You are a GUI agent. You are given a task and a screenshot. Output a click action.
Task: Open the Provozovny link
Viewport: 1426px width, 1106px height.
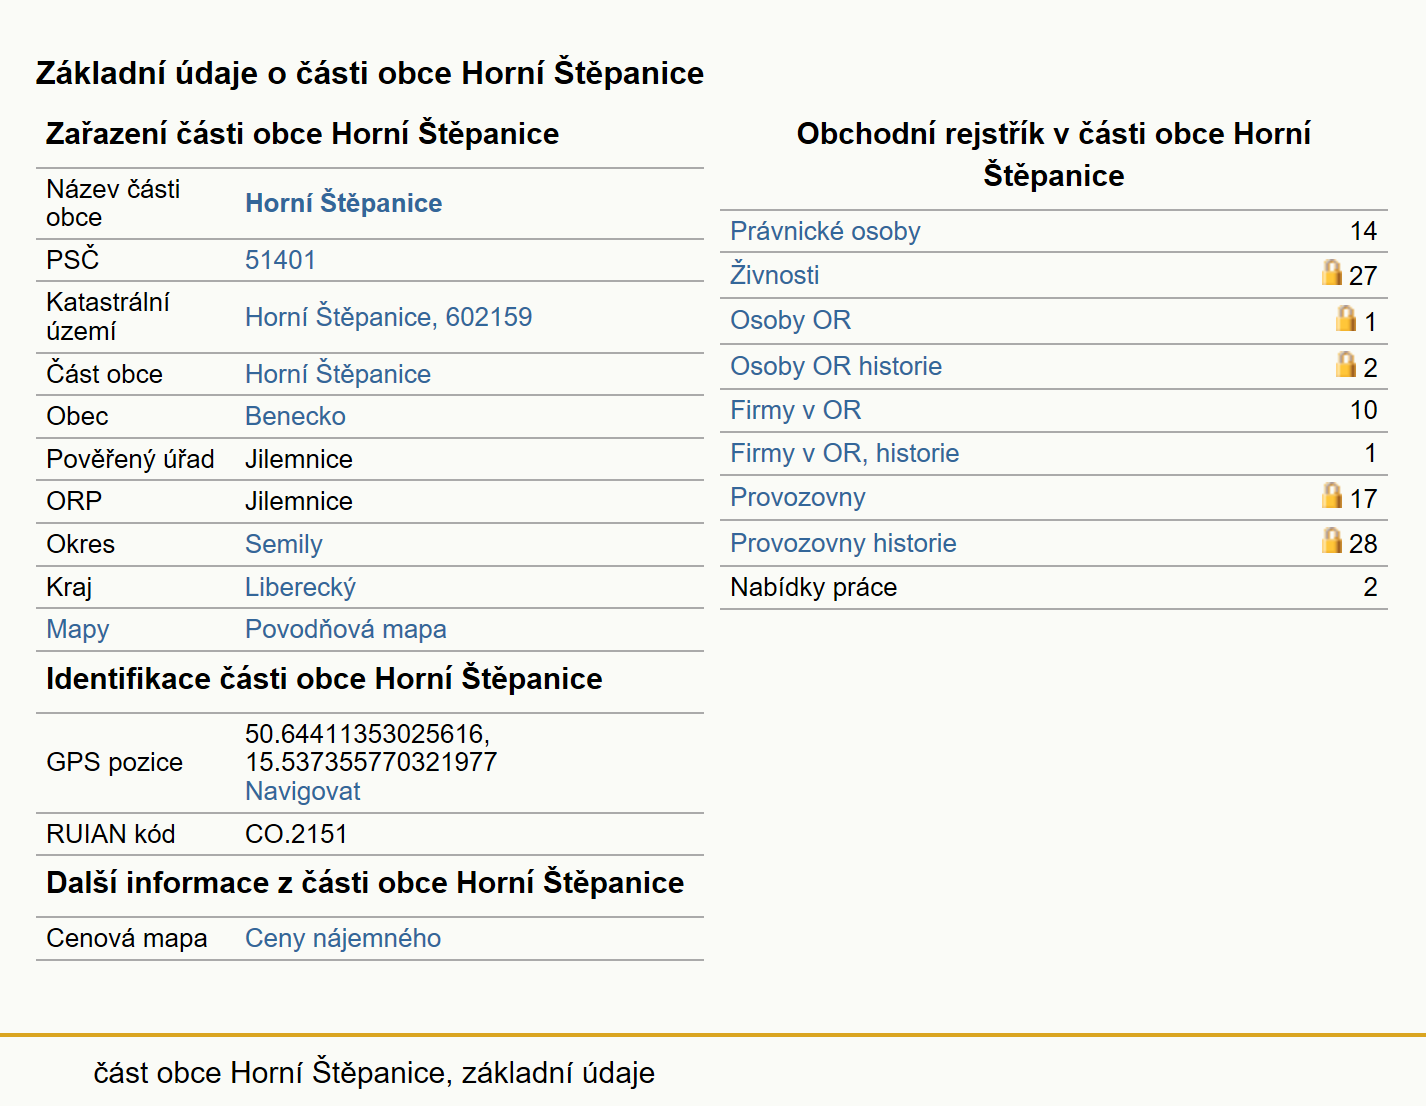click(x=797, y=497)
